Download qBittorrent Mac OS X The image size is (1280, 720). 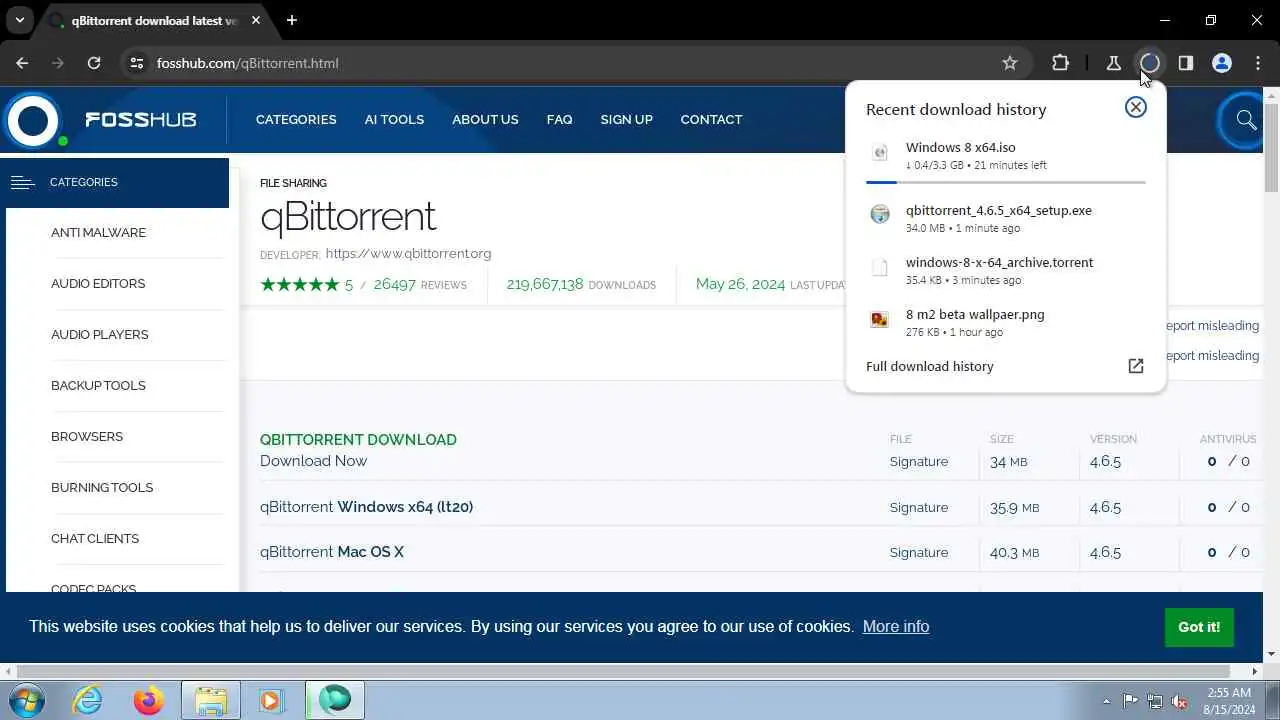[x=332, y=552]
